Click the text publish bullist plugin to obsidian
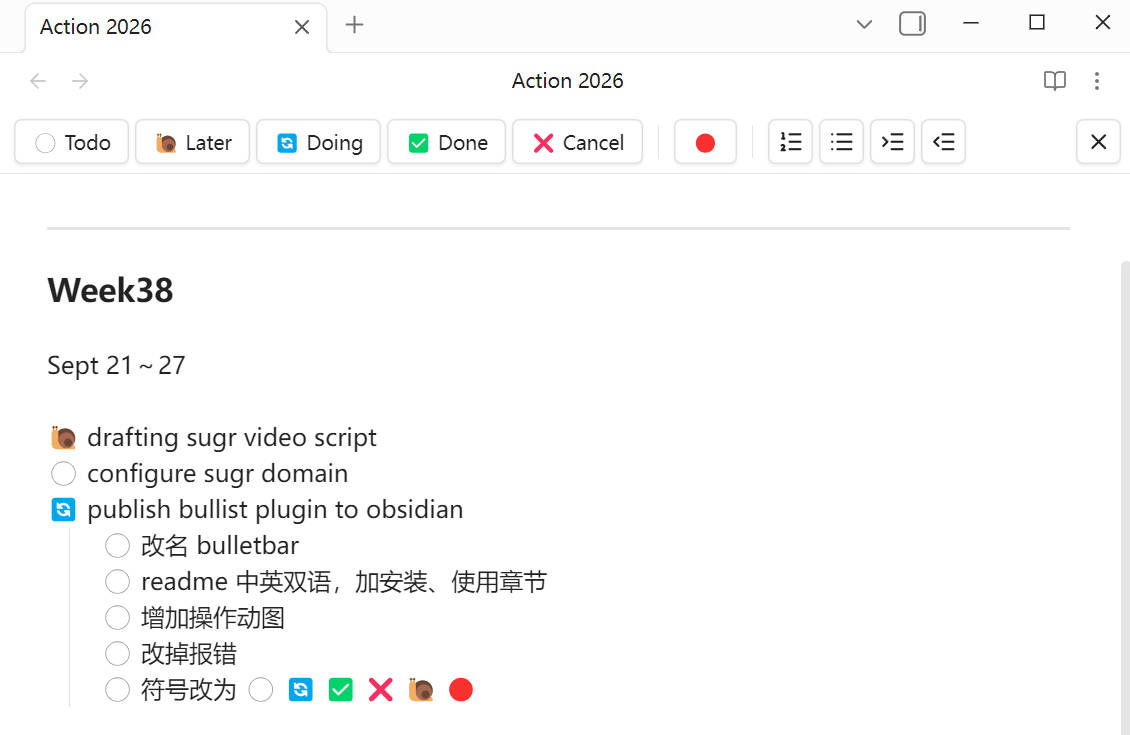The width and height of the screenshot is (1130, 735). [x=275, y=509]
